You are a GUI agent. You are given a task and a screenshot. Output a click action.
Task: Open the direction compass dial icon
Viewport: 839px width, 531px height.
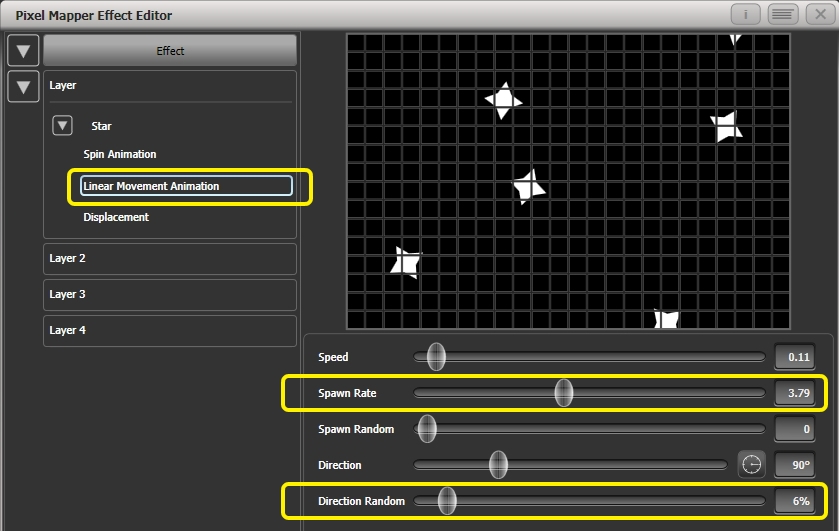pos(751,464)
